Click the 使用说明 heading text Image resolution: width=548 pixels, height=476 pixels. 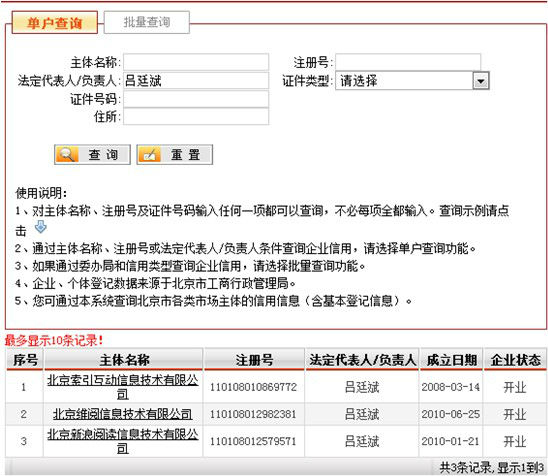tap(41, 193)
